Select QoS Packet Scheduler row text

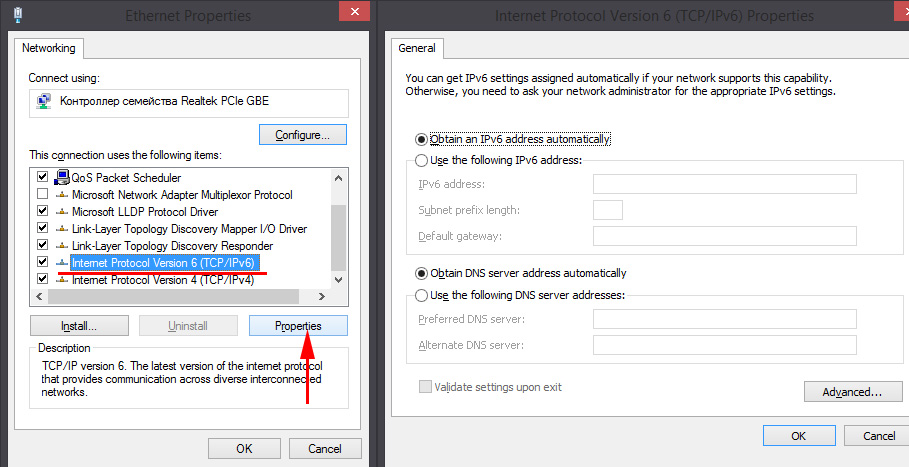coord(126,177)
